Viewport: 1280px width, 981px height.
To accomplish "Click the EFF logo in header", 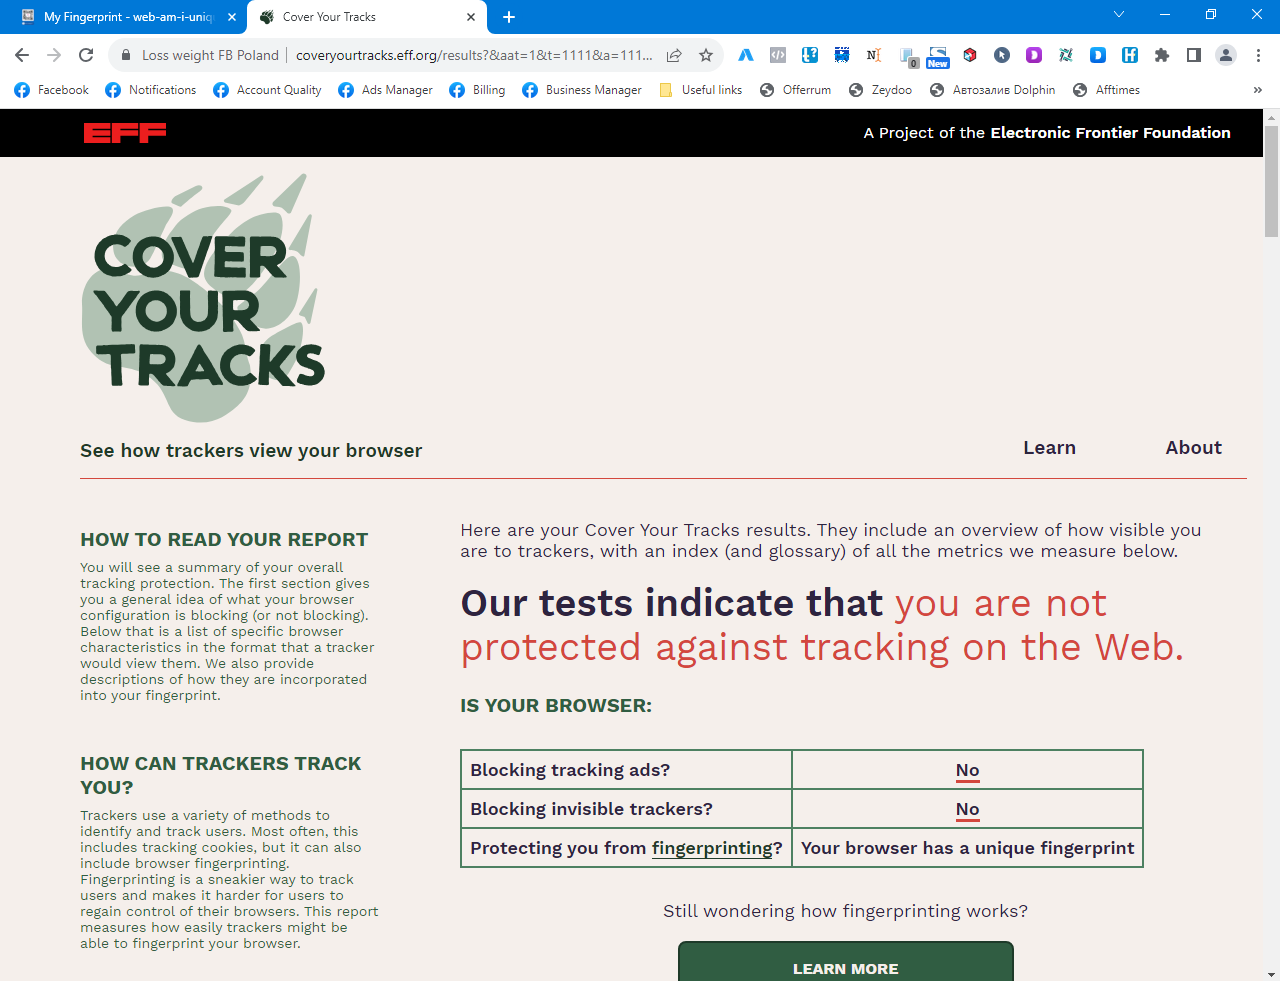I will 125,133.
